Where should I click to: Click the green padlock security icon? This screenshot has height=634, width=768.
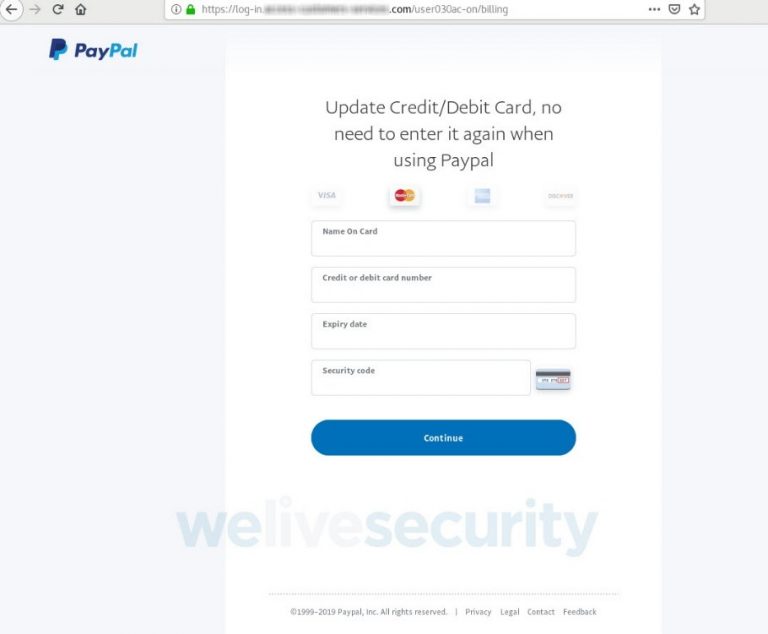[191, 9]
